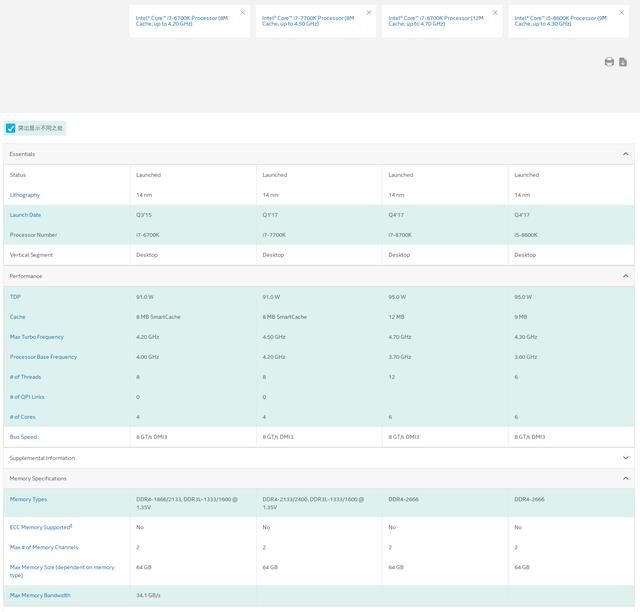
Task: Click the Lithography spec label
Action: [x=25, y=195]
